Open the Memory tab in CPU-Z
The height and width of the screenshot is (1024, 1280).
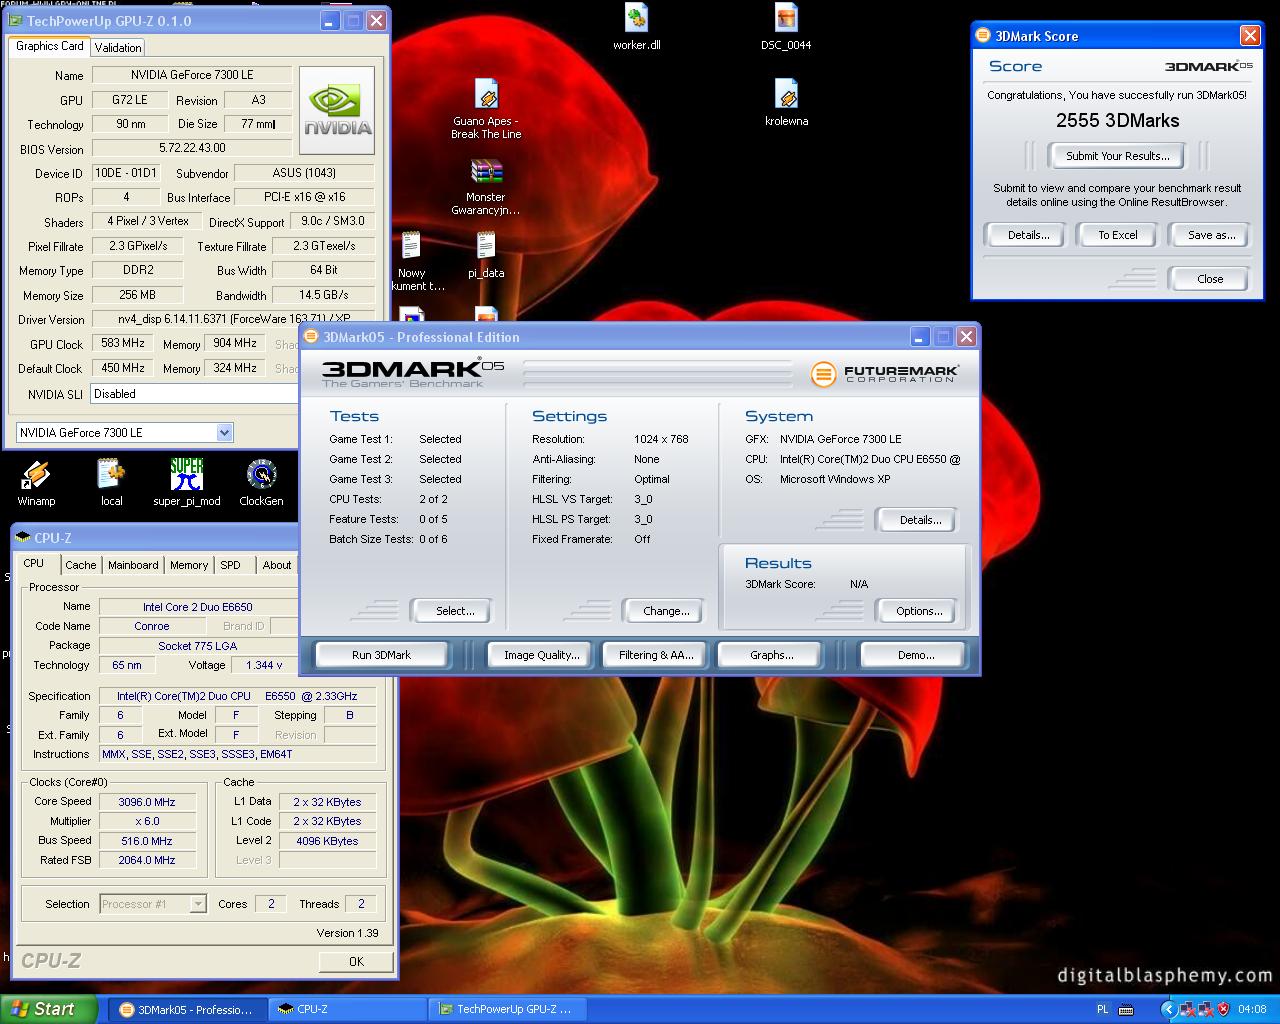(189, 565)
